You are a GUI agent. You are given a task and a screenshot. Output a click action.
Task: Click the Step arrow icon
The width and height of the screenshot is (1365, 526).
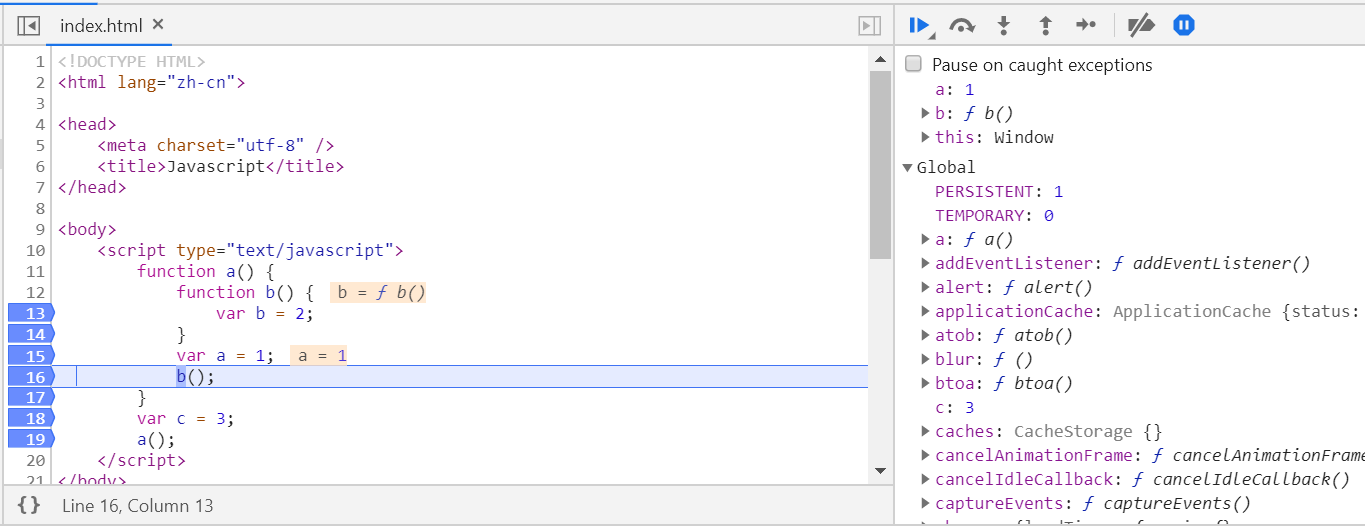(1087, 25)
